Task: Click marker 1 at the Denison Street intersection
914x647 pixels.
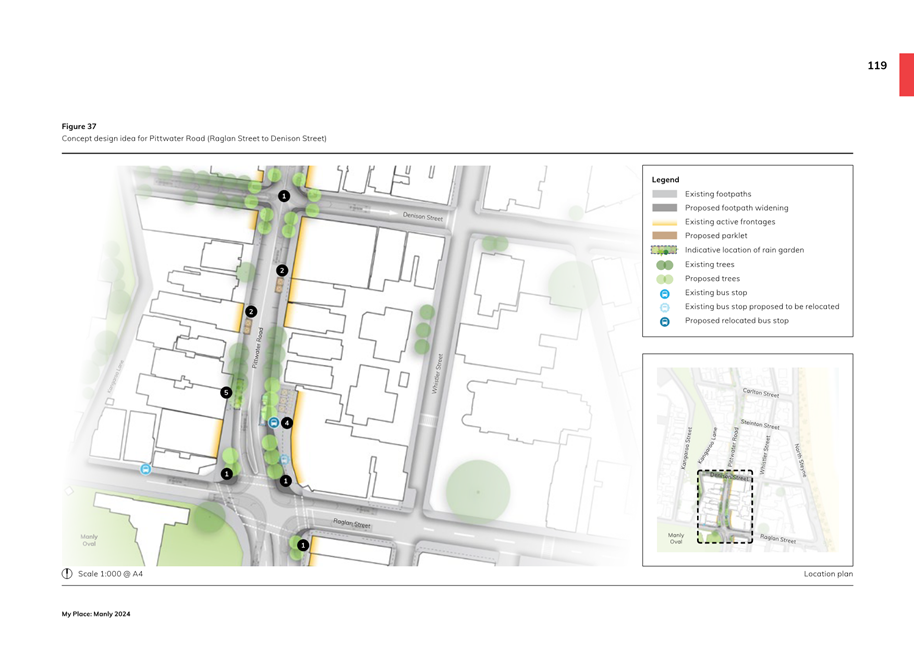Action: tap(284, 197)
